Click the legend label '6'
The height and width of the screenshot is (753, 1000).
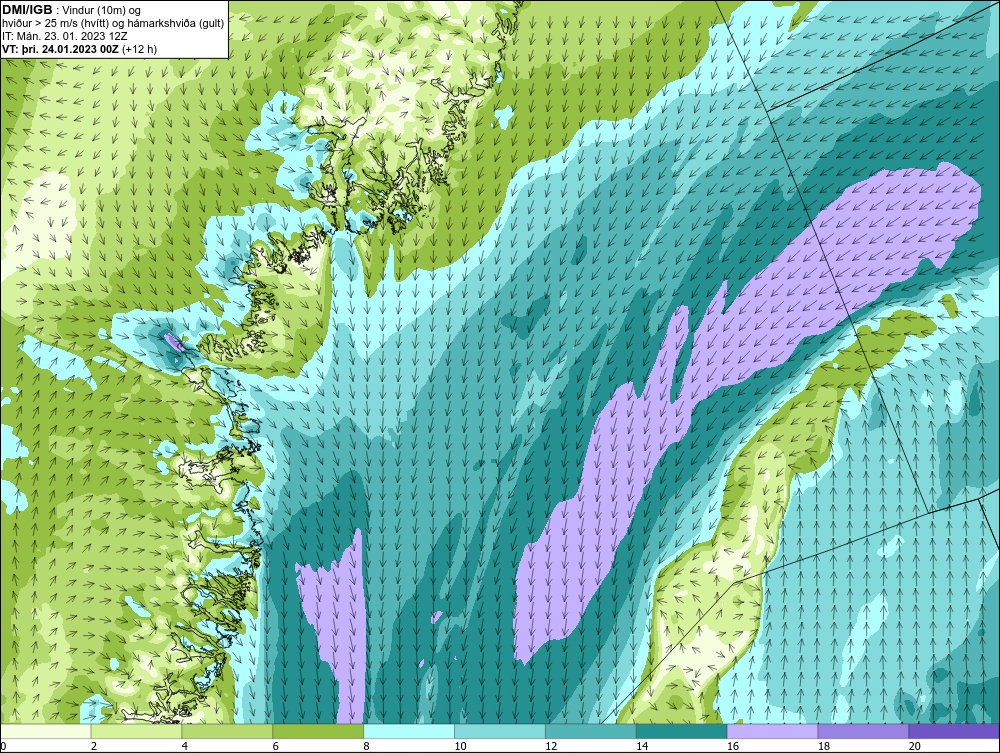coord(276,746)
